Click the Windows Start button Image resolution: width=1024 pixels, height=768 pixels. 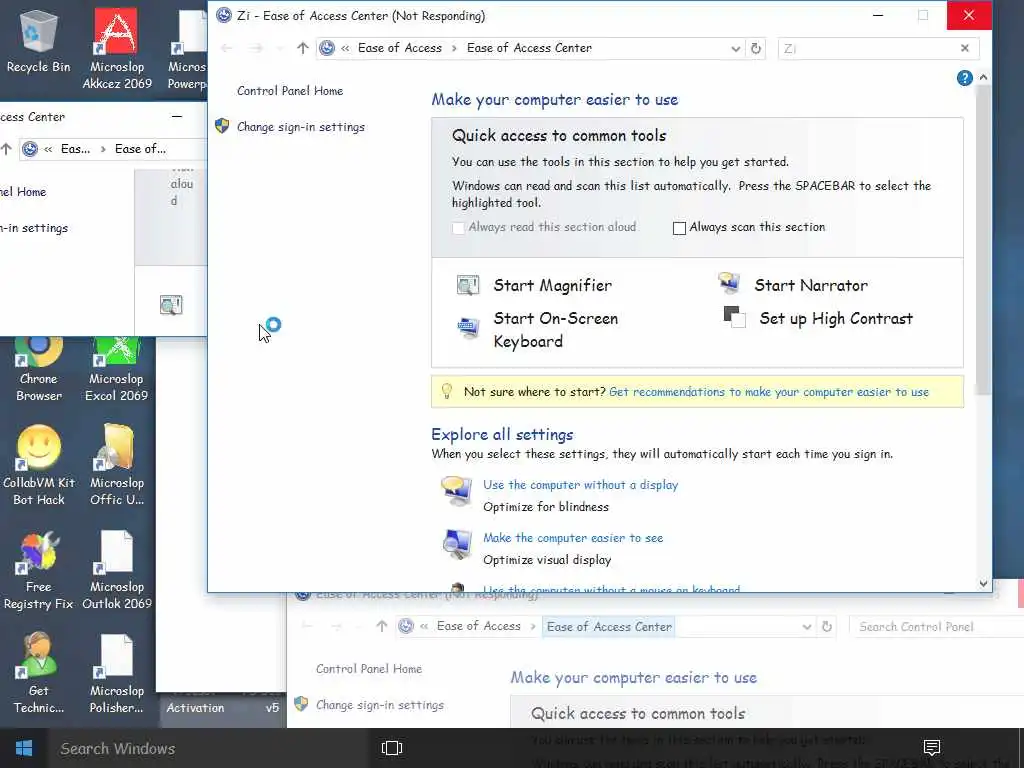(24, 748)
